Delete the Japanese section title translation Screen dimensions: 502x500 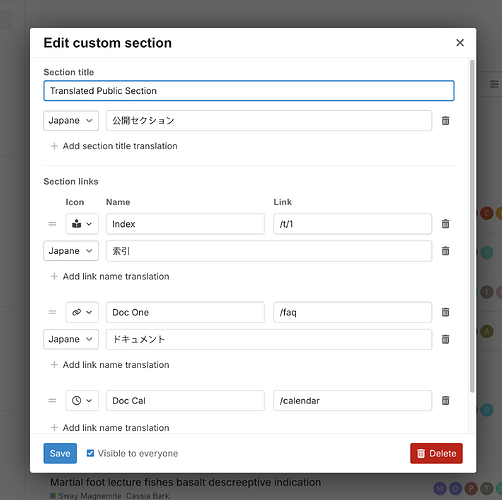(x=445, y=121)
